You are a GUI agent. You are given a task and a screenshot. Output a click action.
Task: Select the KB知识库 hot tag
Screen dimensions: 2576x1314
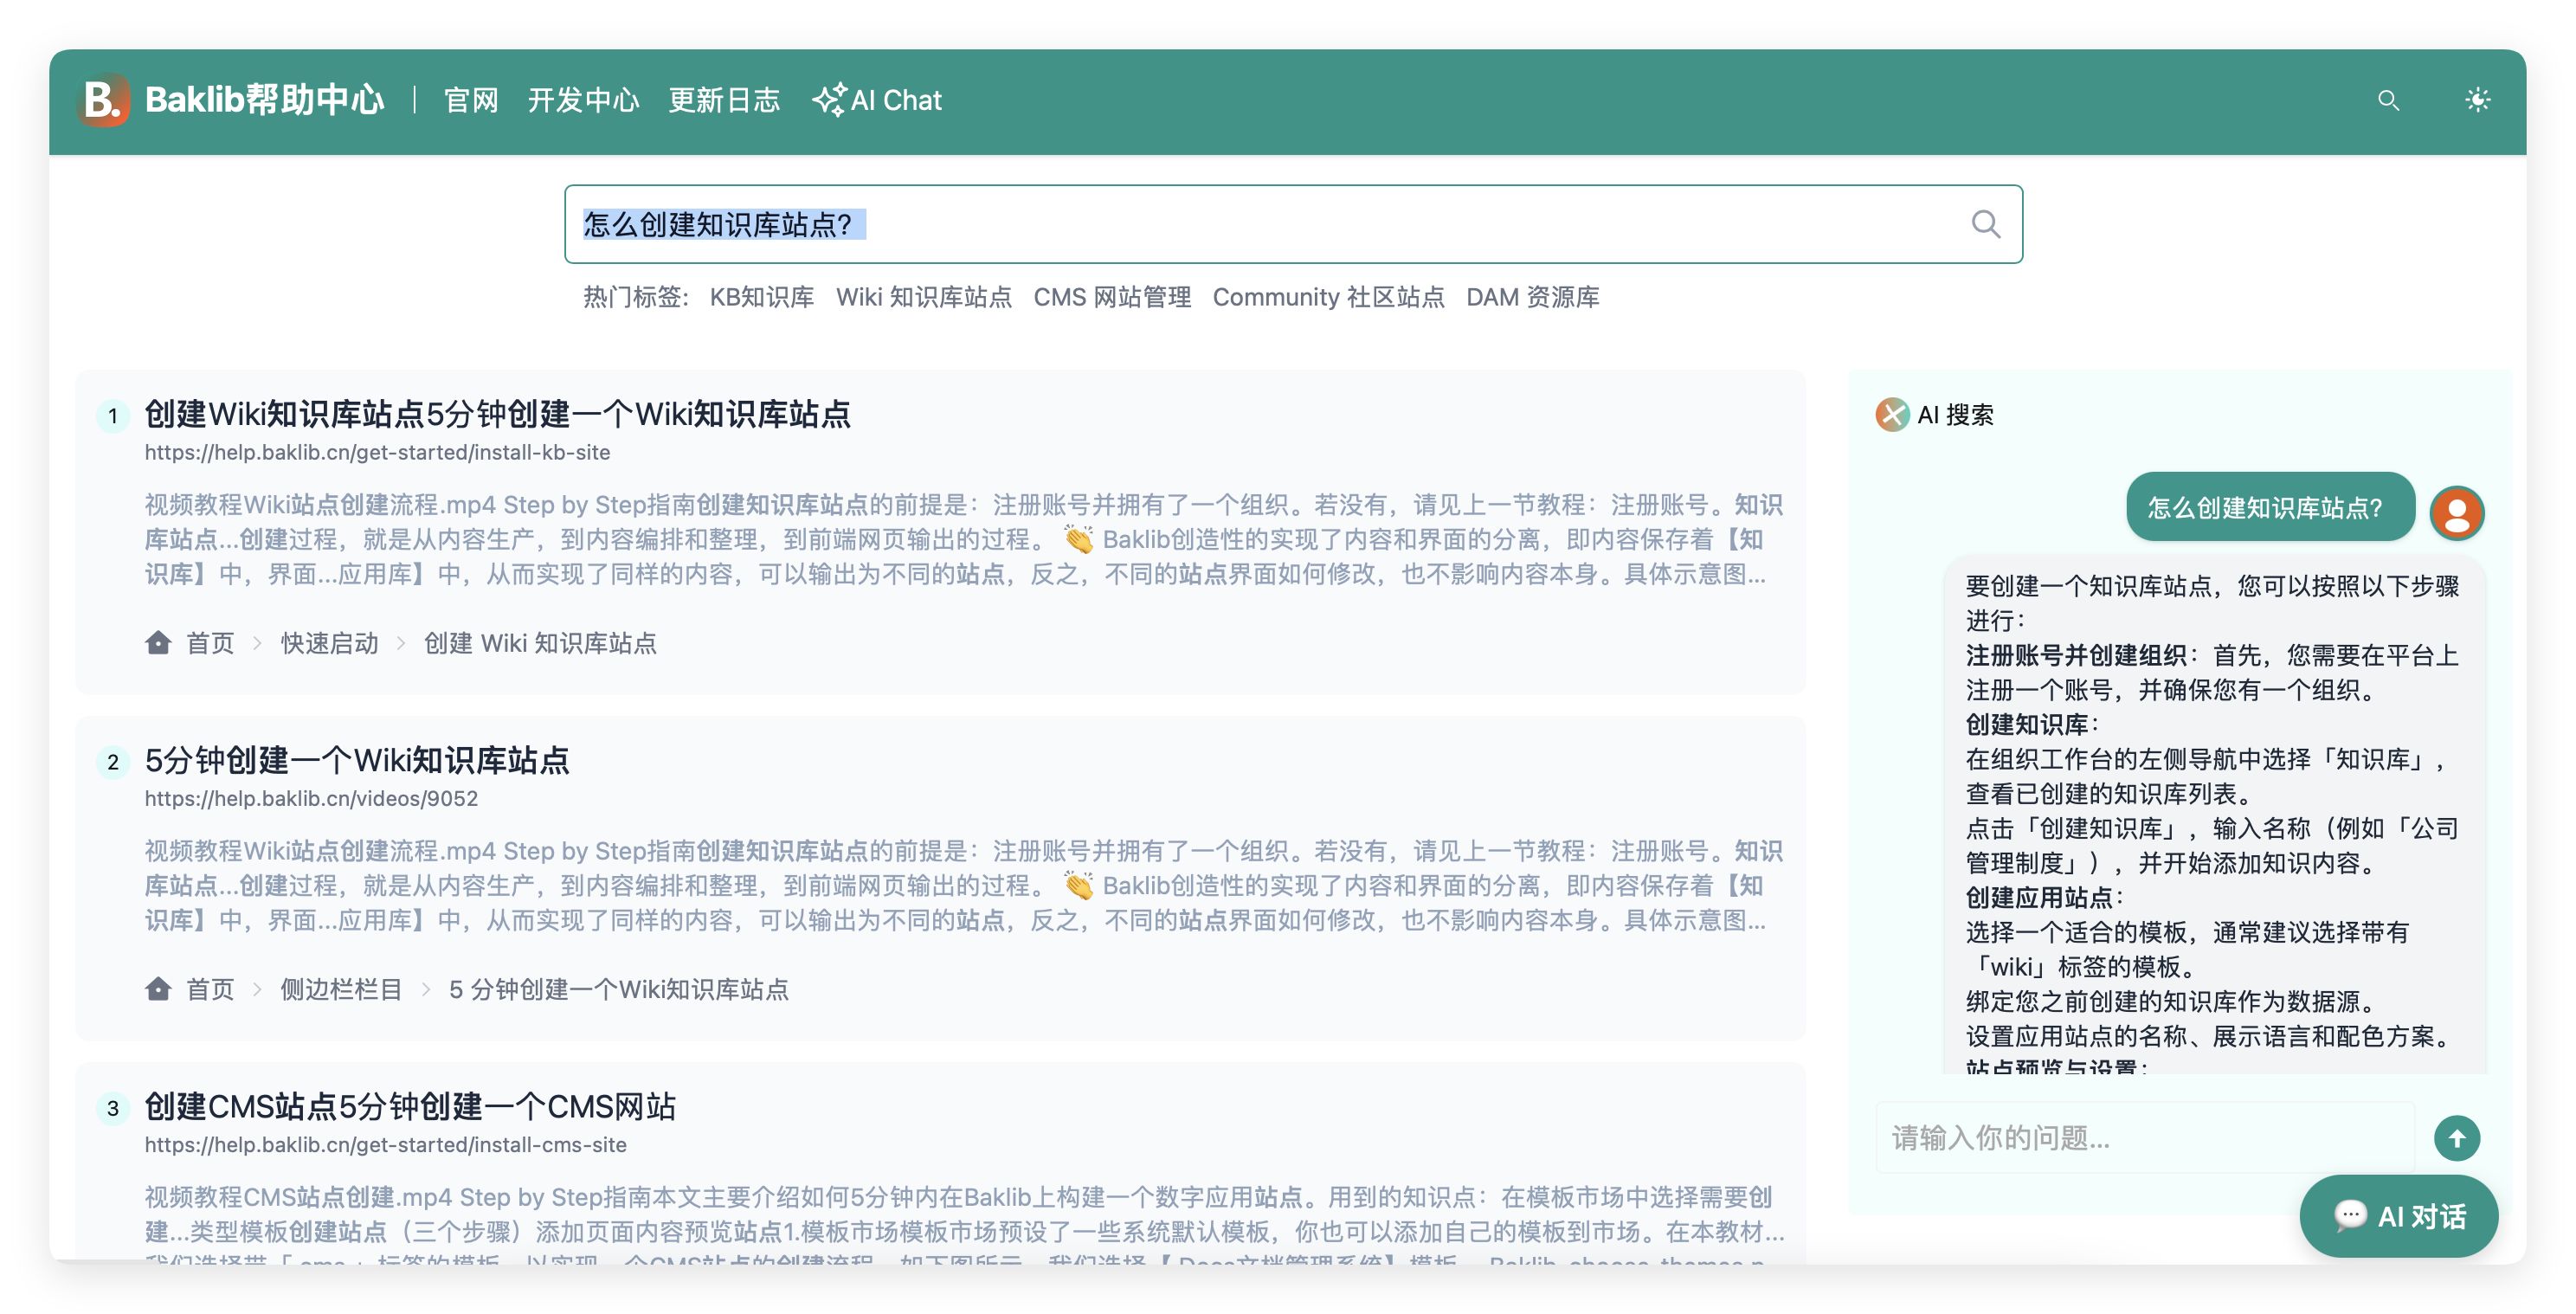tap(762, 297)
